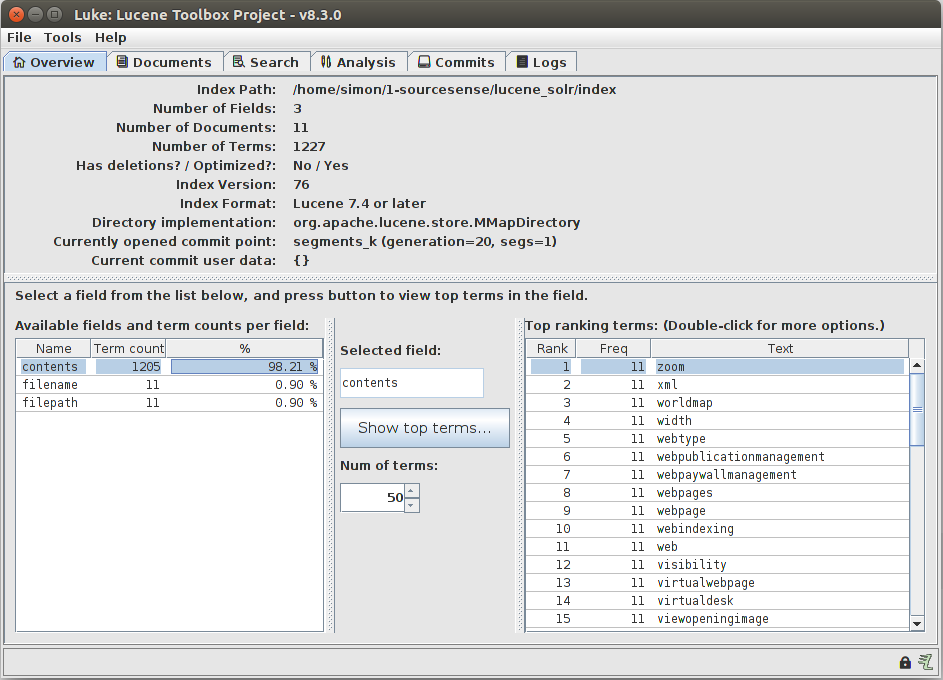This screenshot has height=680, width=943.
Task: Click the lock icon in status bar
Action: pyautogui.click(x=905, y=662)
